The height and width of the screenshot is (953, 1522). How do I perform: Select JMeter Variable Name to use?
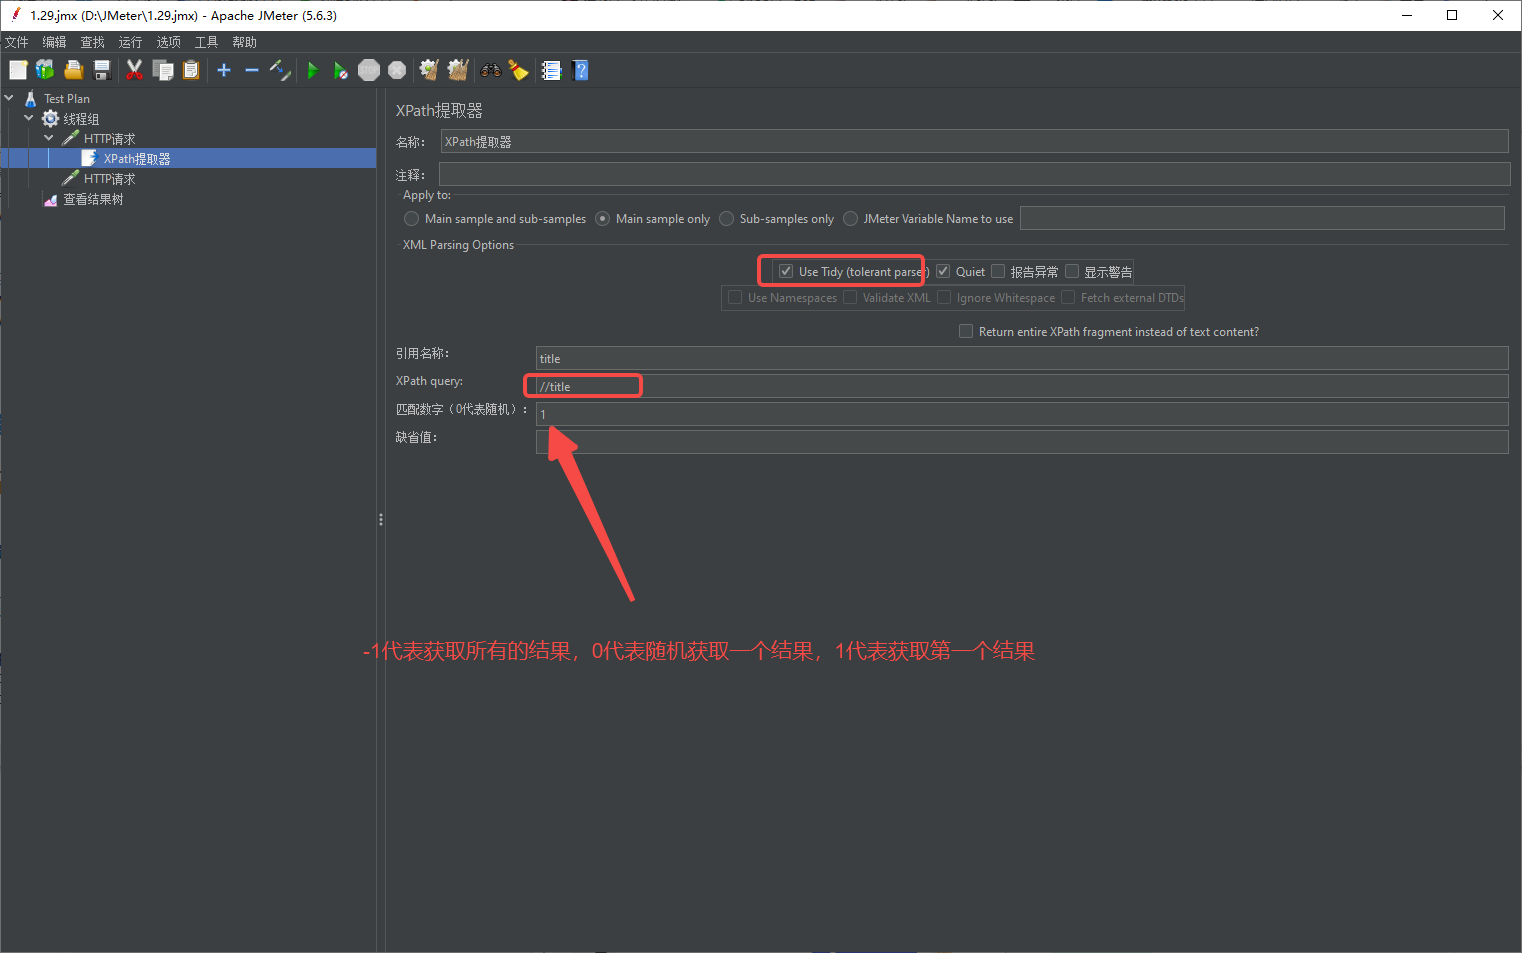(850, 219)
